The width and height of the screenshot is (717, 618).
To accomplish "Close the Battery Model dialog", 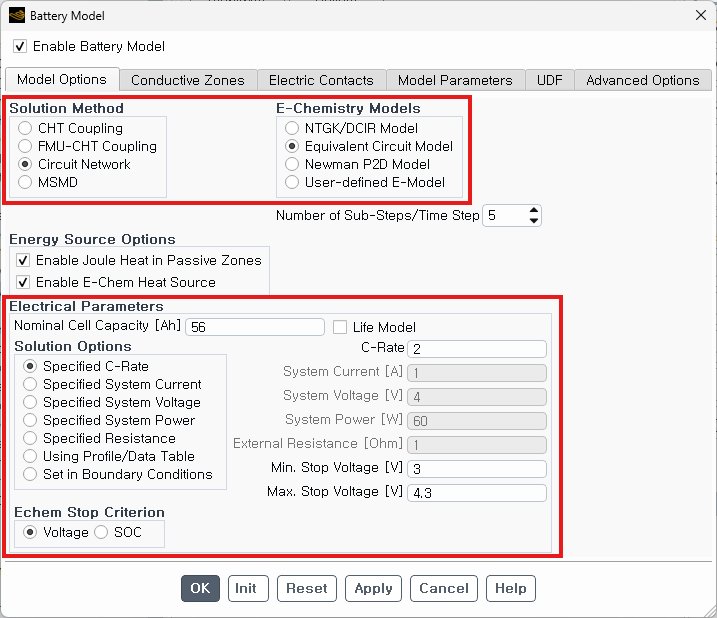I will point(699,16).
